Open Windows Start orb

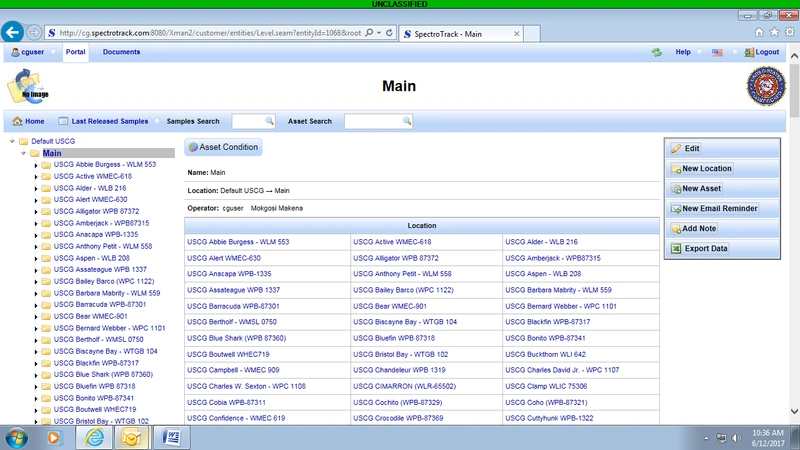tap(16, 438)
